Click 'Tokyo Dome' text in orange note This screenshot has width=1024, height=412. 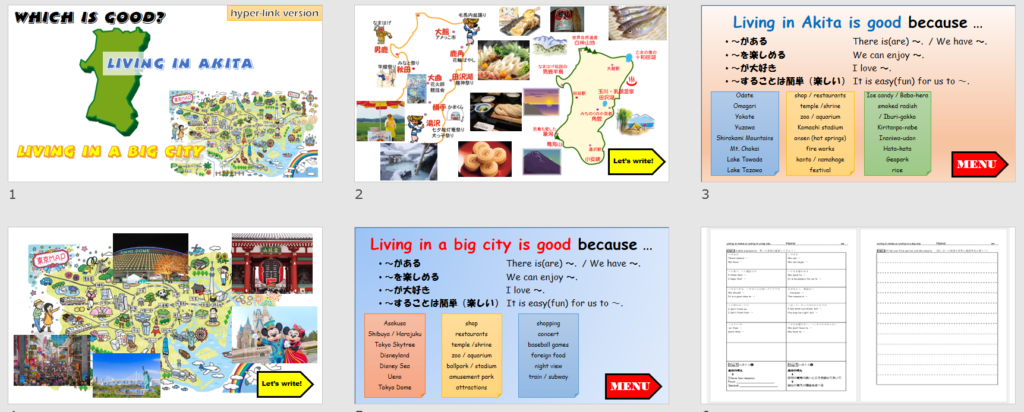pyautogui.click(x=395, y=387)
